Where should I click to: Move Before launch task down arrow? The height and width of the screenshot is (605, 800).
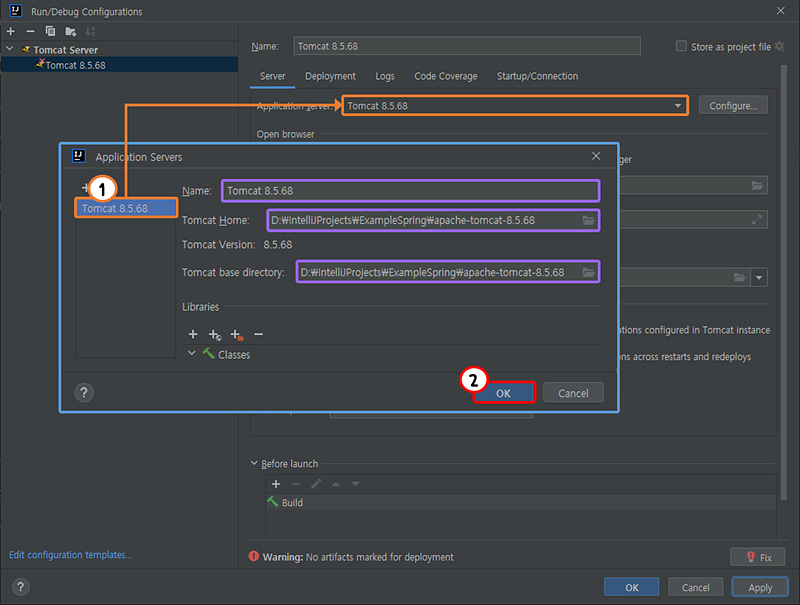pos(356,484)
